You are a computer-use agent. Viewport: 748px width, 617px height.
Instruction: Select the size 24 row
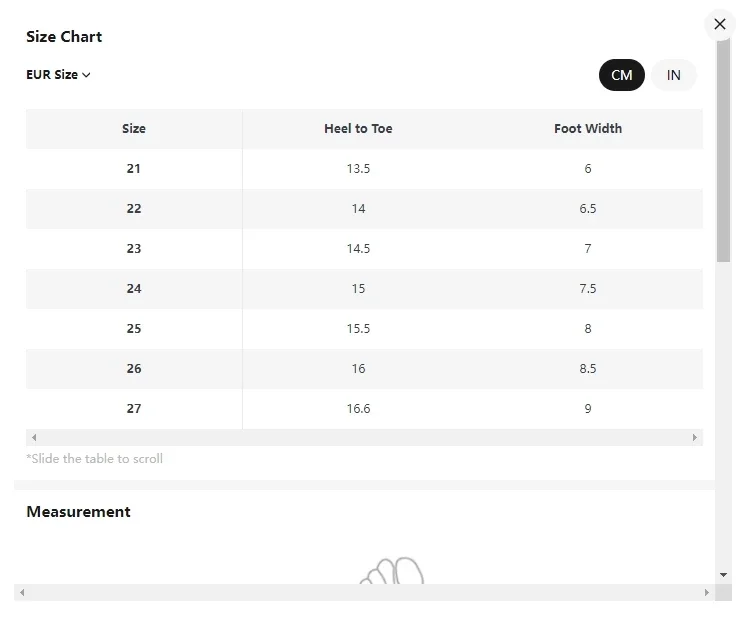[x=364, y=289]
